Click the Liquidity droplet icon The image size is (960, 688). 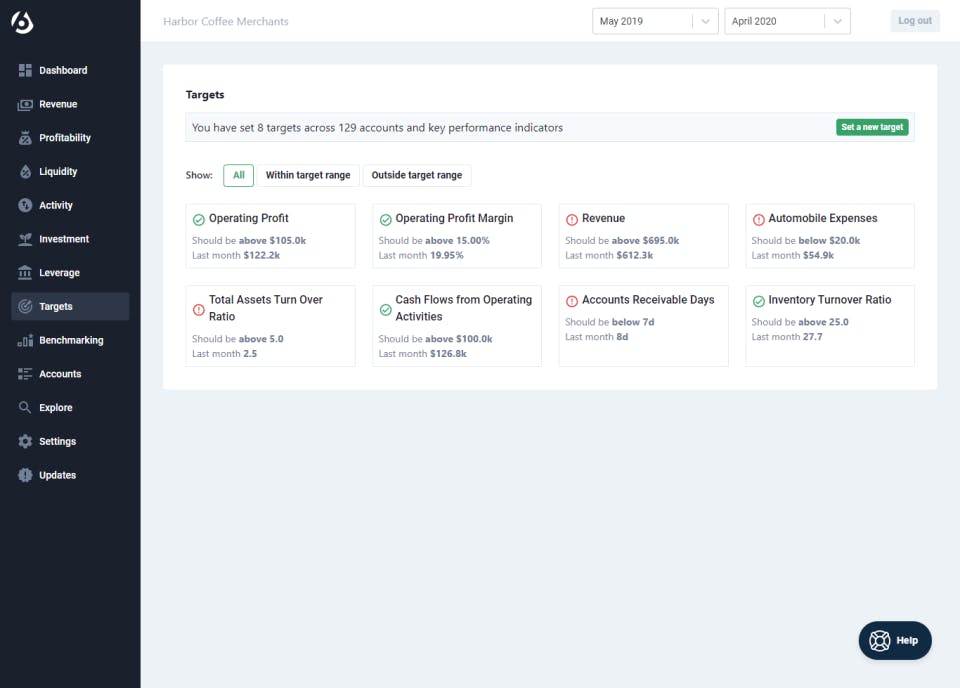tap(25, 172)
